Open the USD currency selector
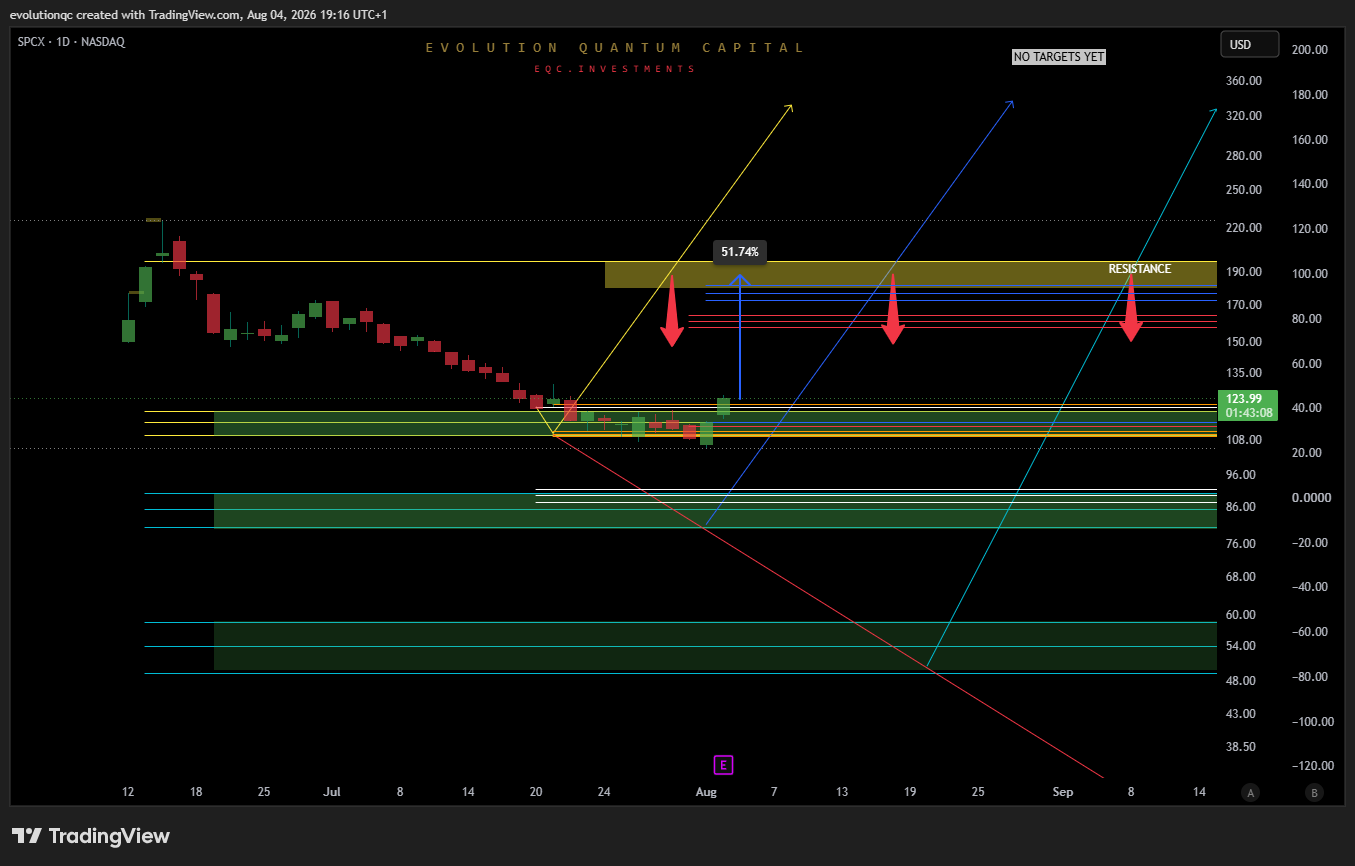1355x866 pixels. pos(1249,44)
